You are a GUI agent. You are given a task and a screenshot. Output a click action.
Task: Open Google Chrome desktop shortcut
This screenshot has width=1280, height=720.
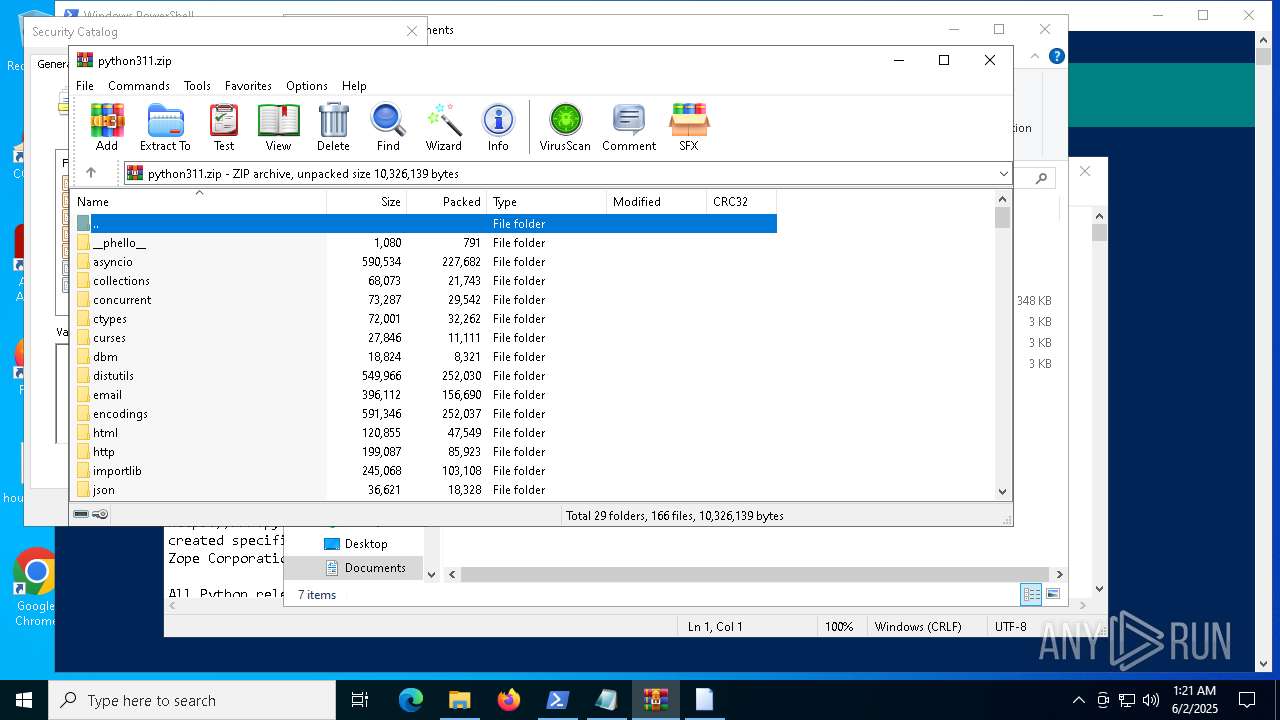pos(35,586)
